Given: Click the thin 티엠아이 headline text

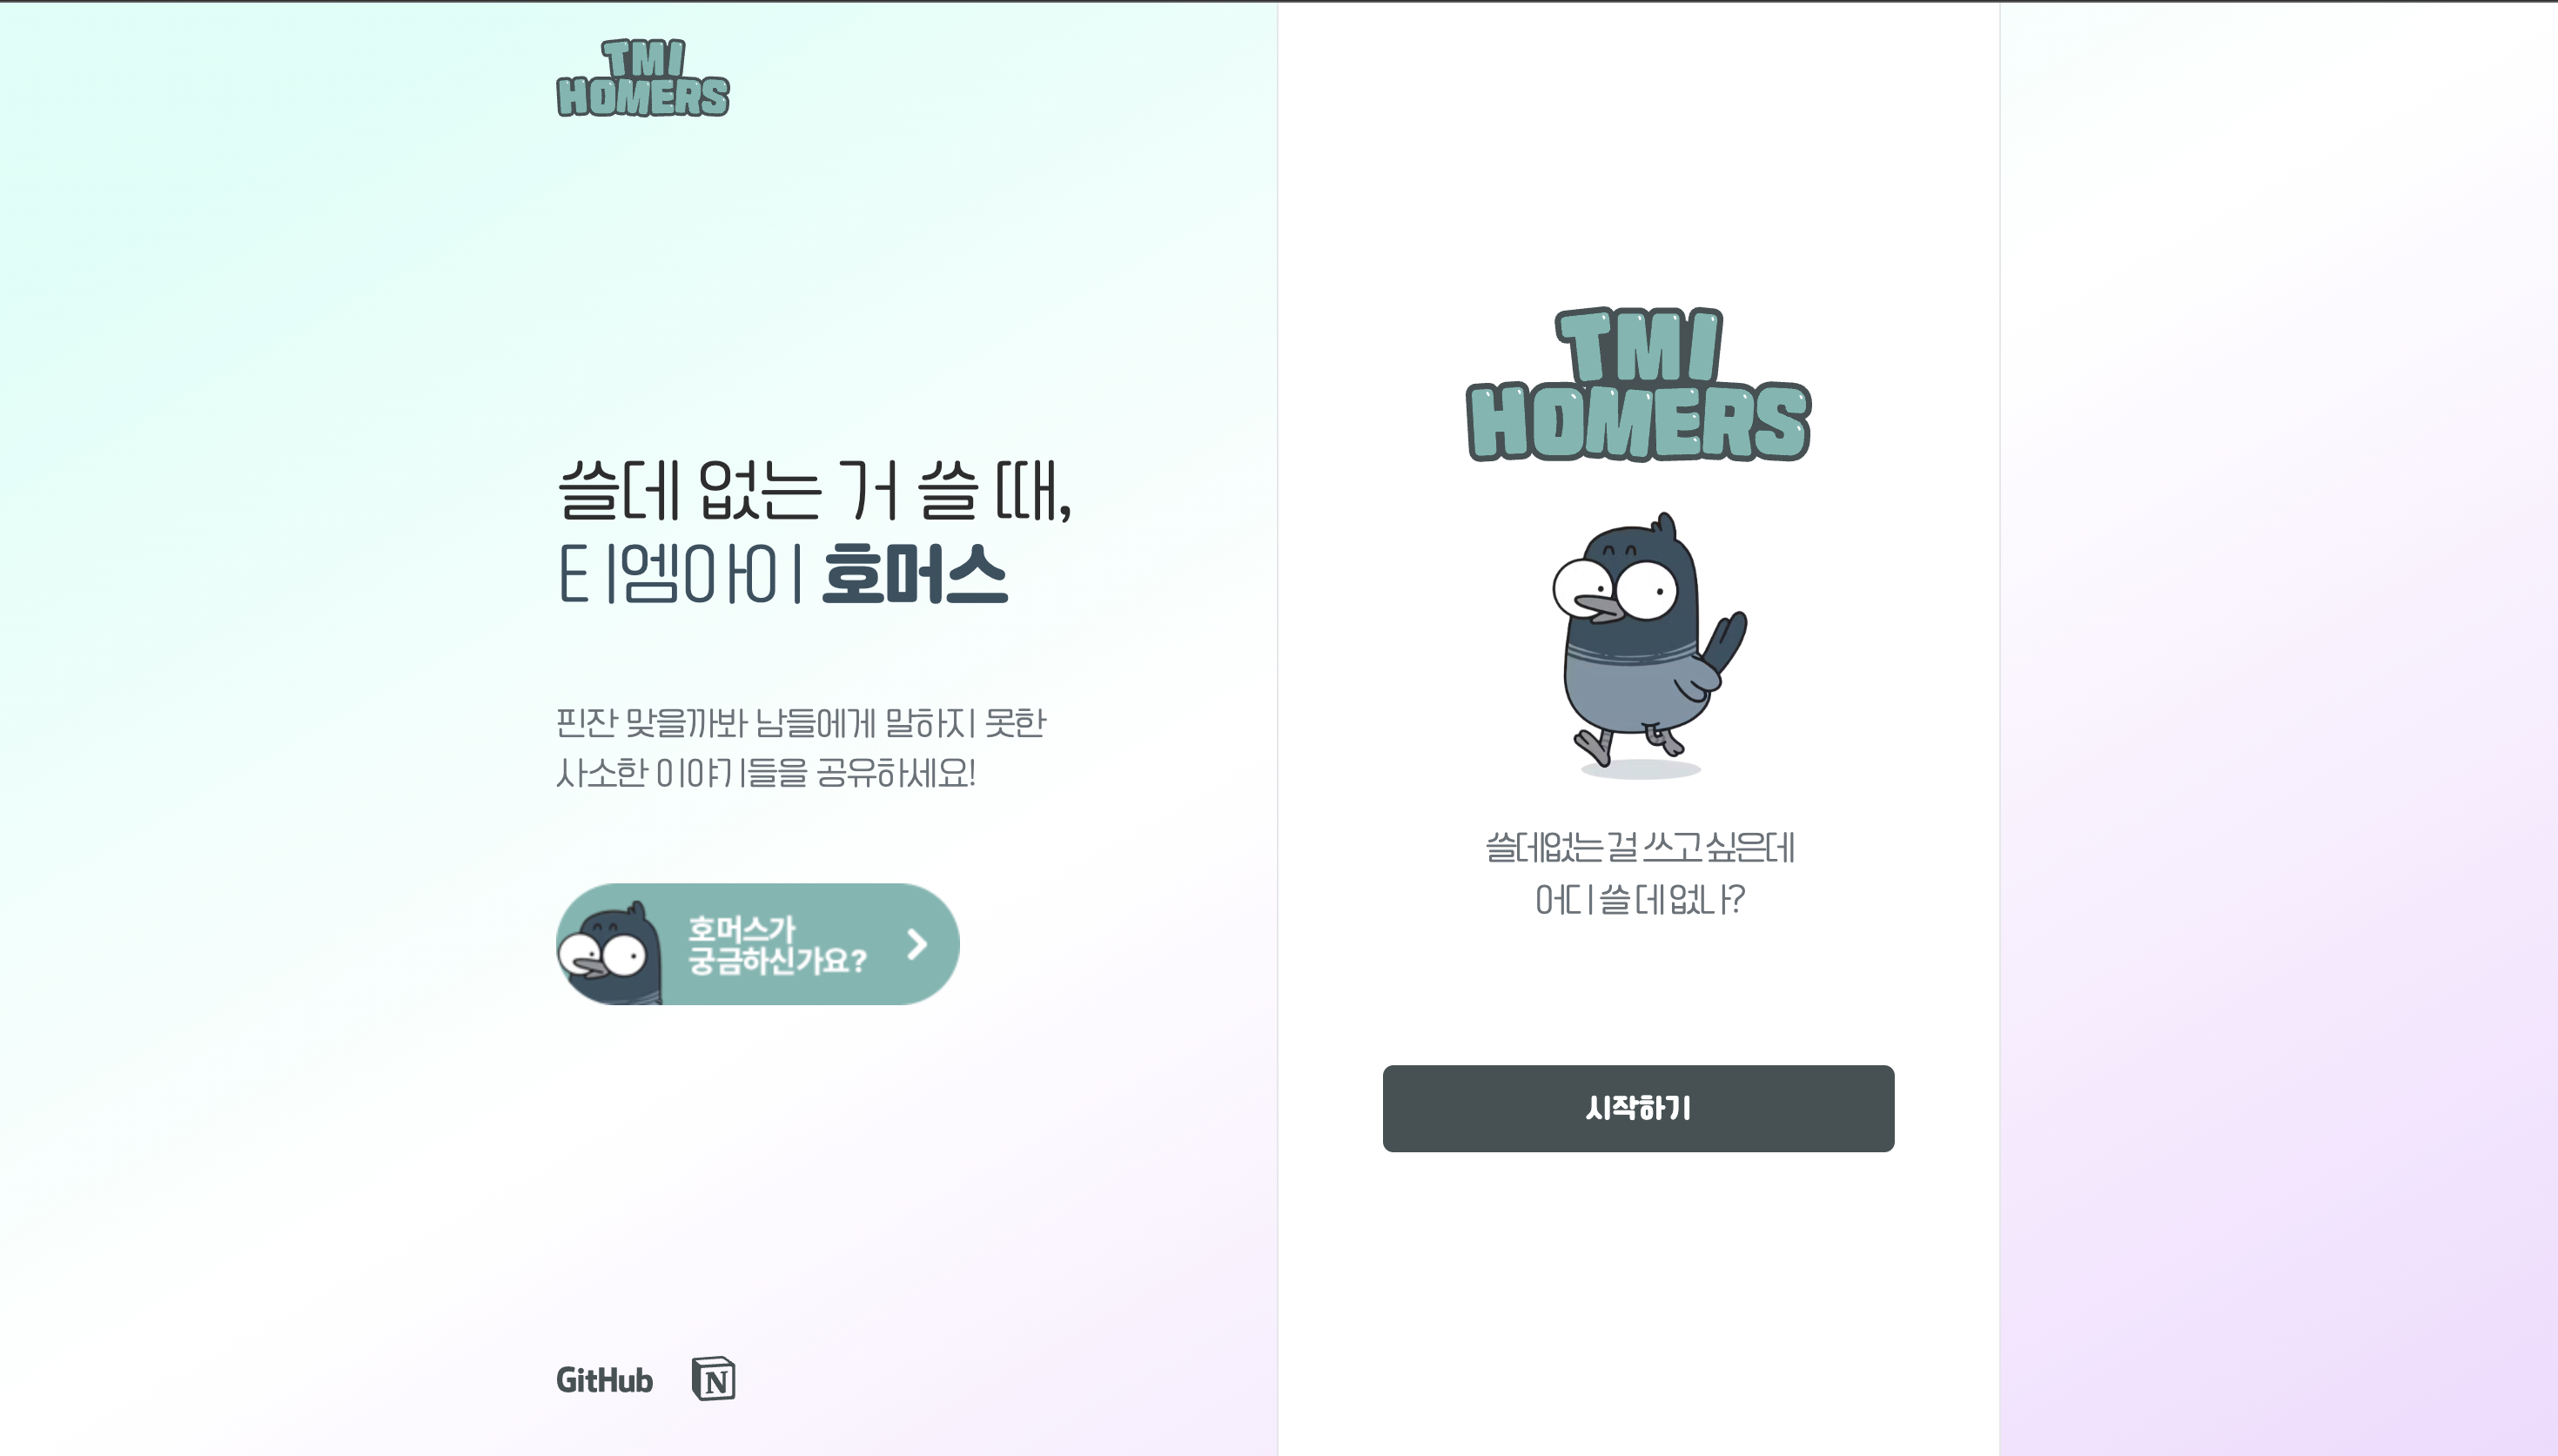Looking at the screenshot, I should [x=681, y=574].
